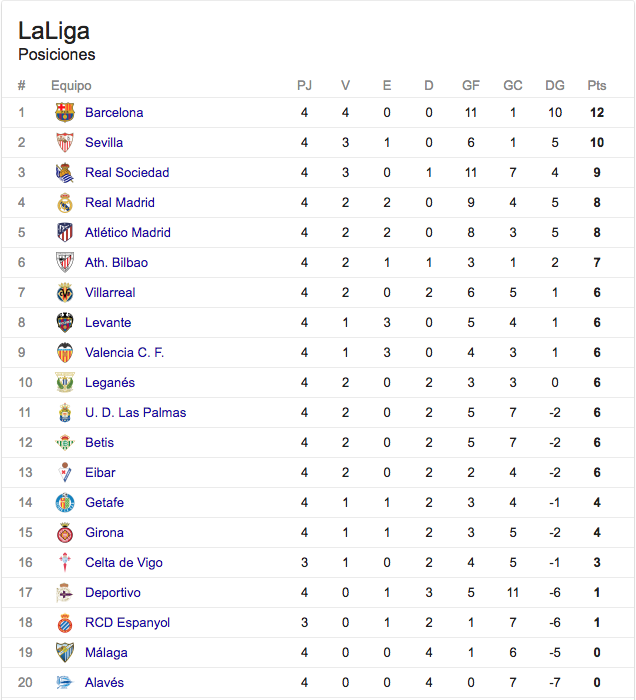The height and width of the screenshot is (700, 636).
Task: Click the Getafe blue crest icon
Action: pos(65,502)
